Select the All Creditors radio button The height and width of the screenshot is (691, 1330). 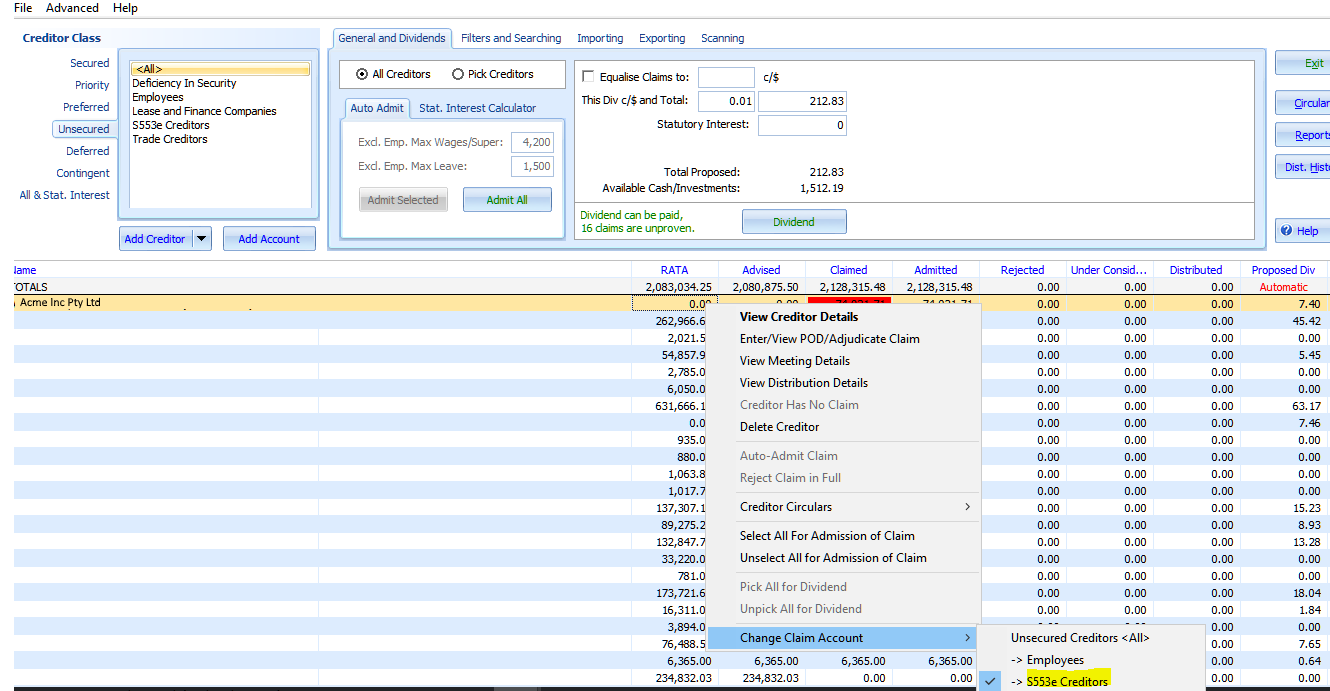click(362, 74)
